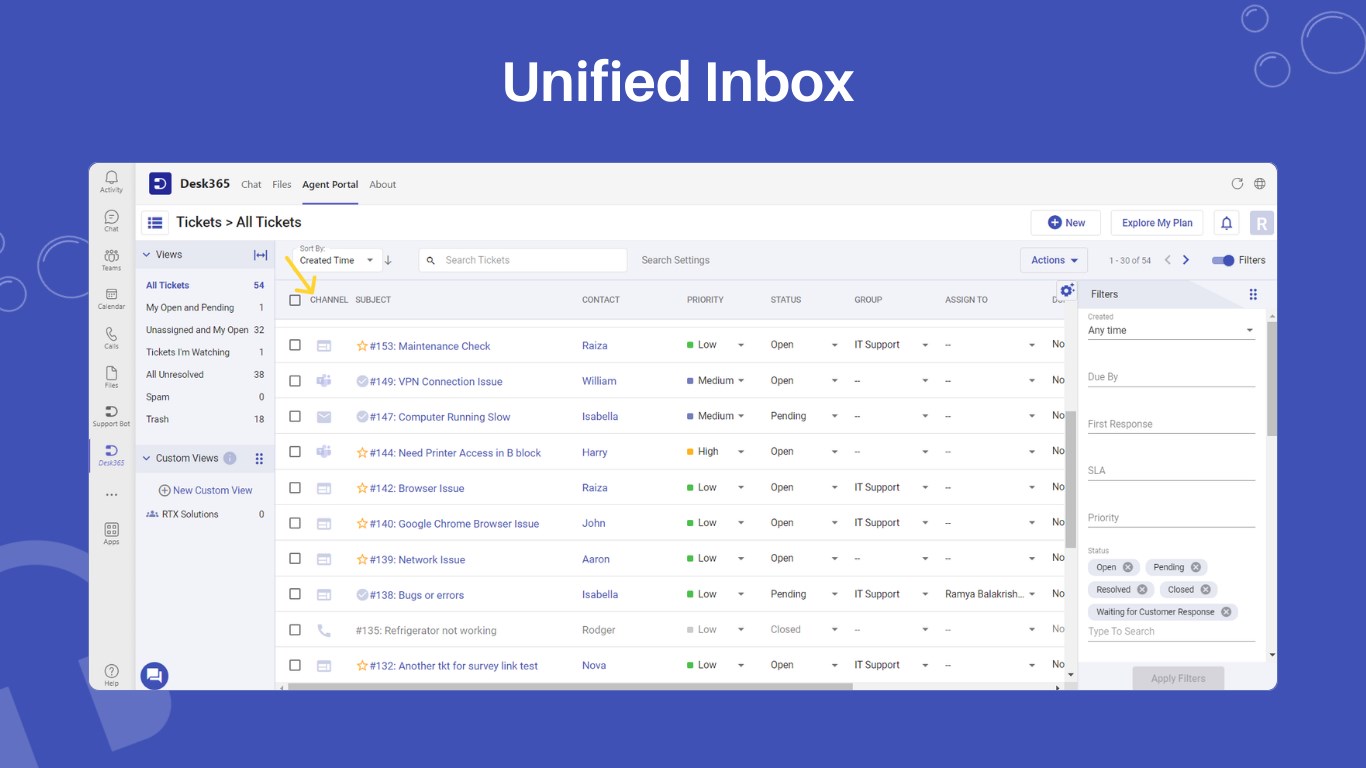Screen dimensions: 1366x768
Task: Select checkbox for ticket #138
Action: [295, 594]
